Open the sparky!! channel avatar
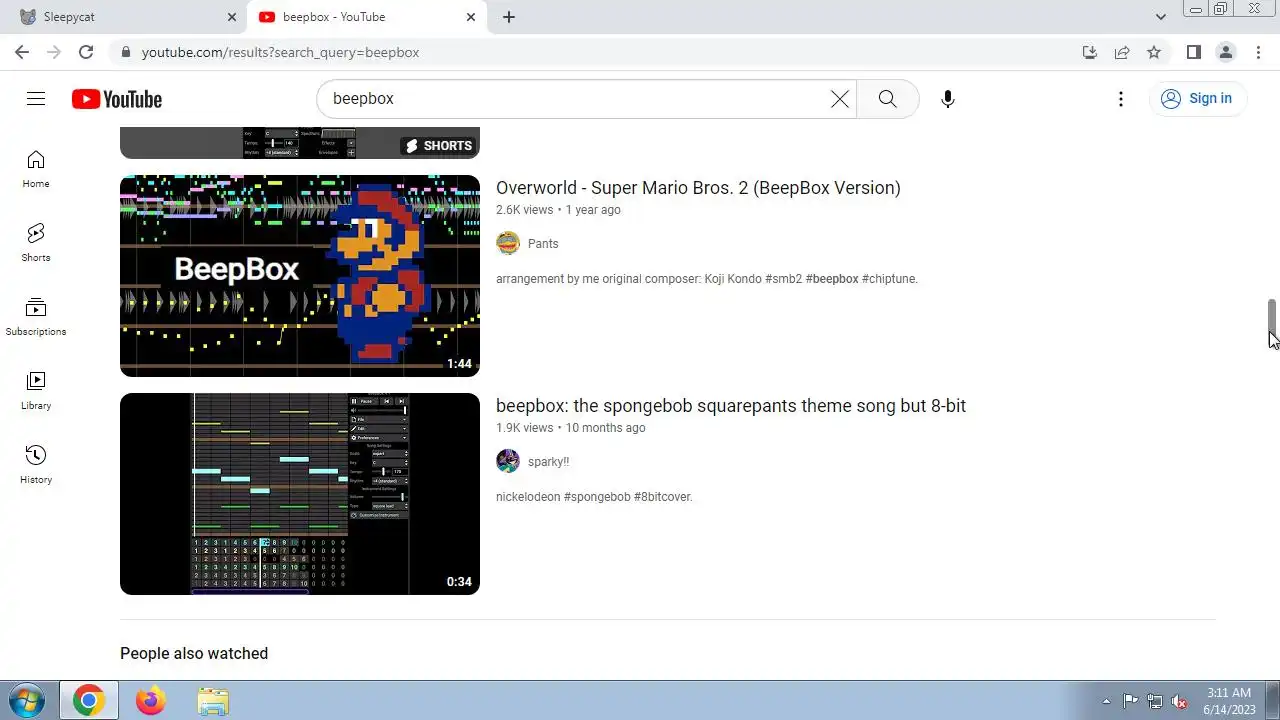This screenshot has height=720, width=1280. click(x=508, y=461)
